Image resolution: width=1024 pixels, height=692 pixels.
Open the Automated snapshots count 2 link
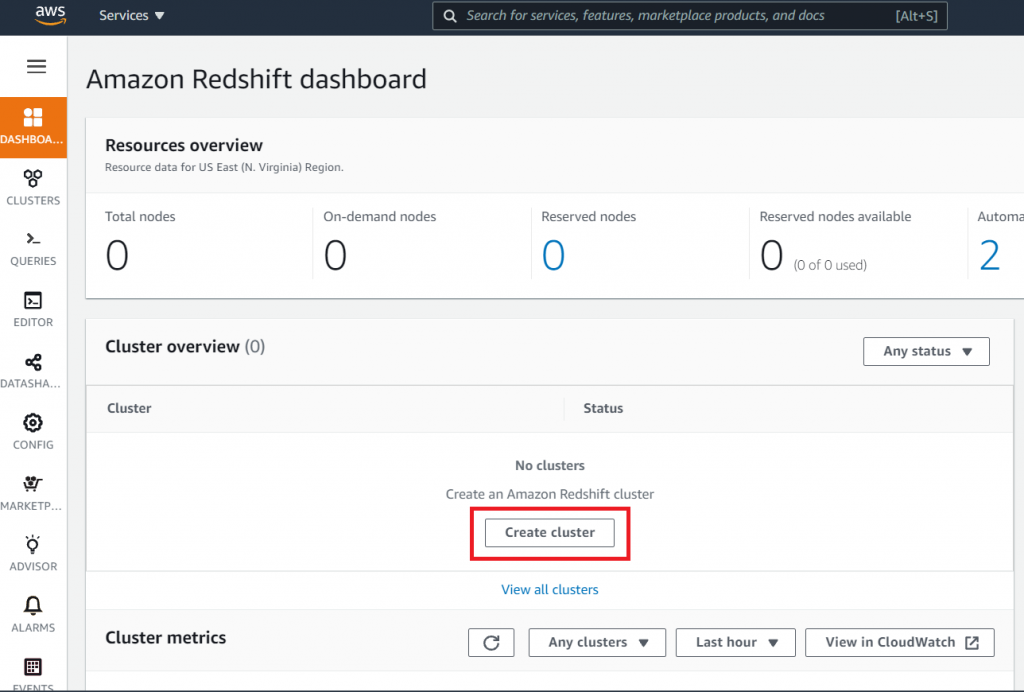[989, 255]
